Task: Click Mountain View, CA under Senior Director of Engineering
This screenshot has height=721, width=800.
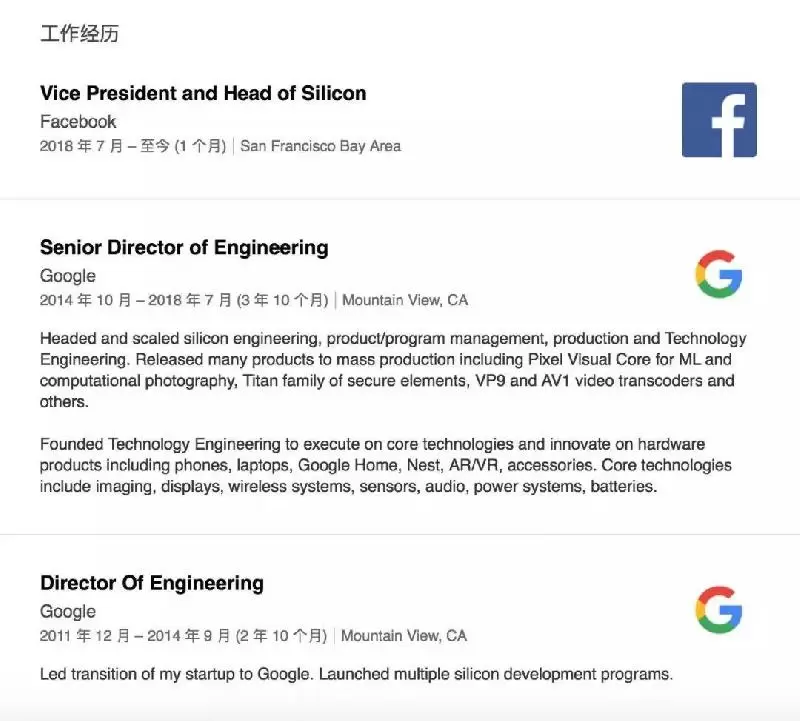Action: (x=405, y=300)
